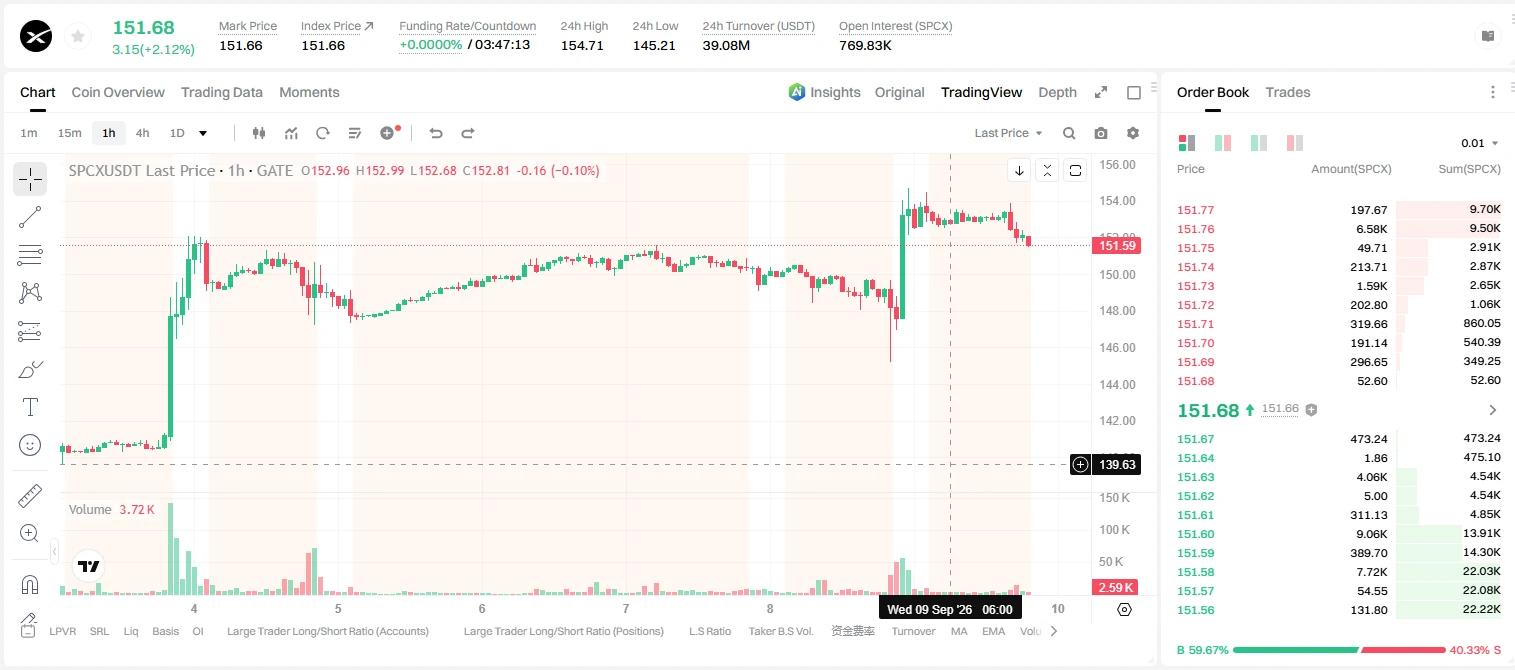Undo the last chart action
Image resolution: width=1515 pixels, height=670 pixels.
pyautogui.click(x=435, y=133)
